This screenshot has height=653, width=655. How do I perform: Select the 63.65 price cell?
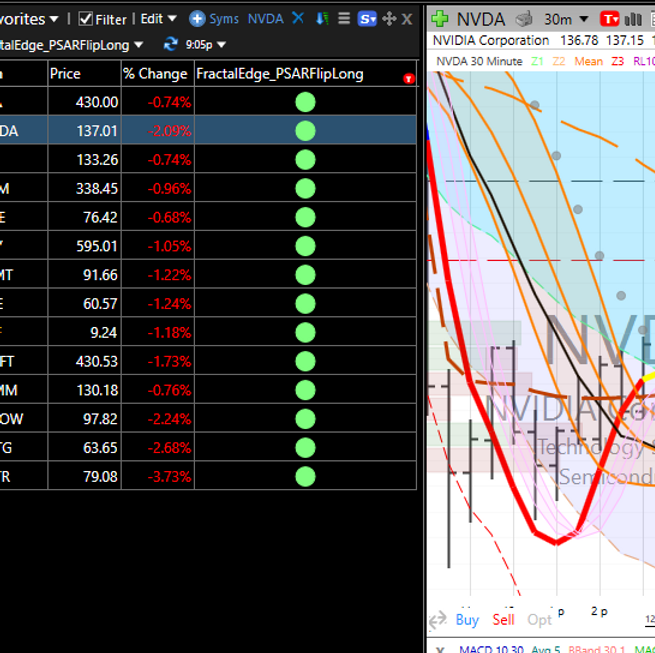point(84,448)
